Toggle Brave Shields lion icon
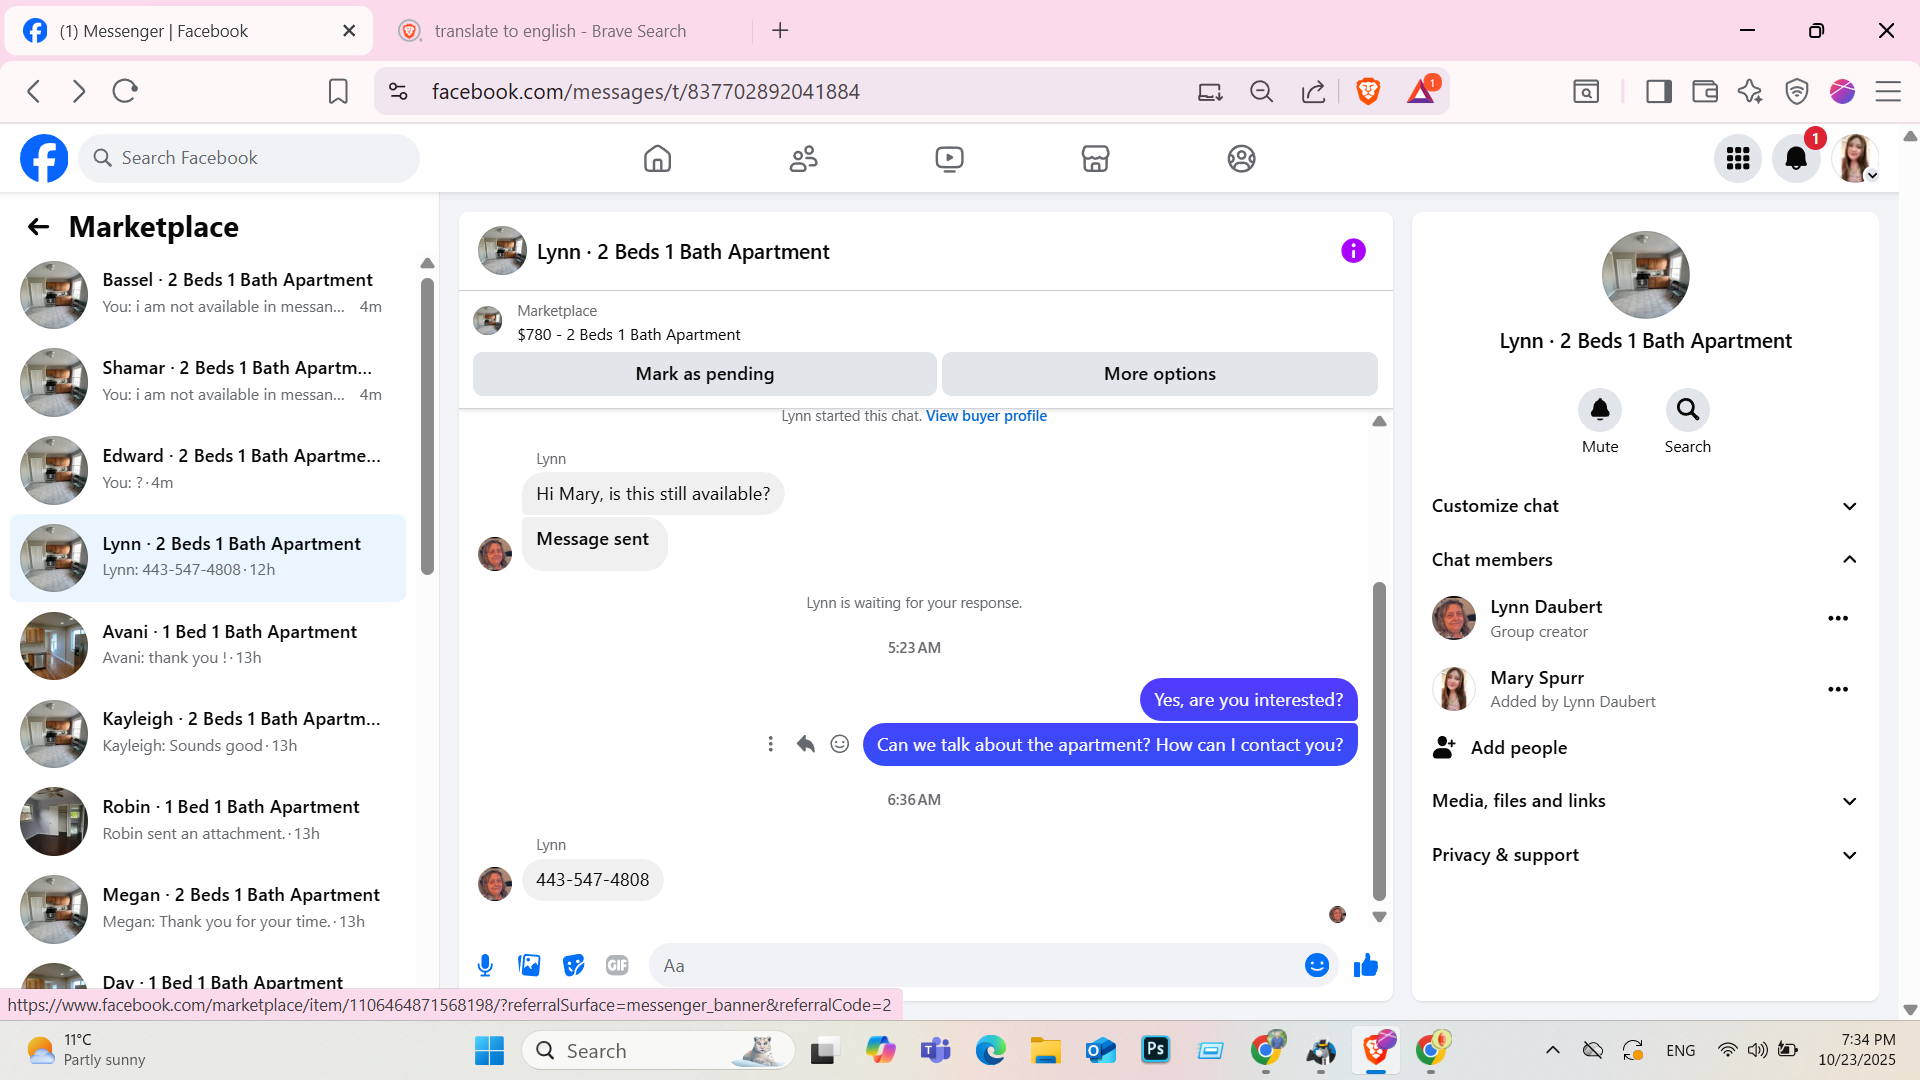Screen dimensions: 1920x1080 (1368, 91)
